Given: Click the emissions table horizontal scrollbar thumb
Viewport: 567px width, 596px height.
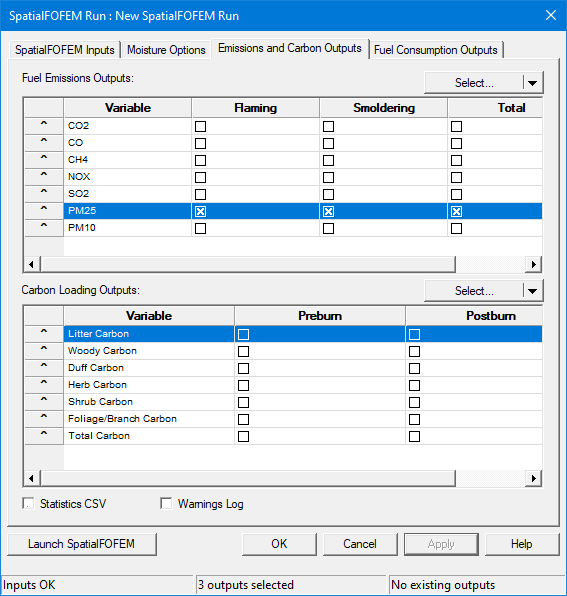Looking at the screenshot, I should 248,264.
